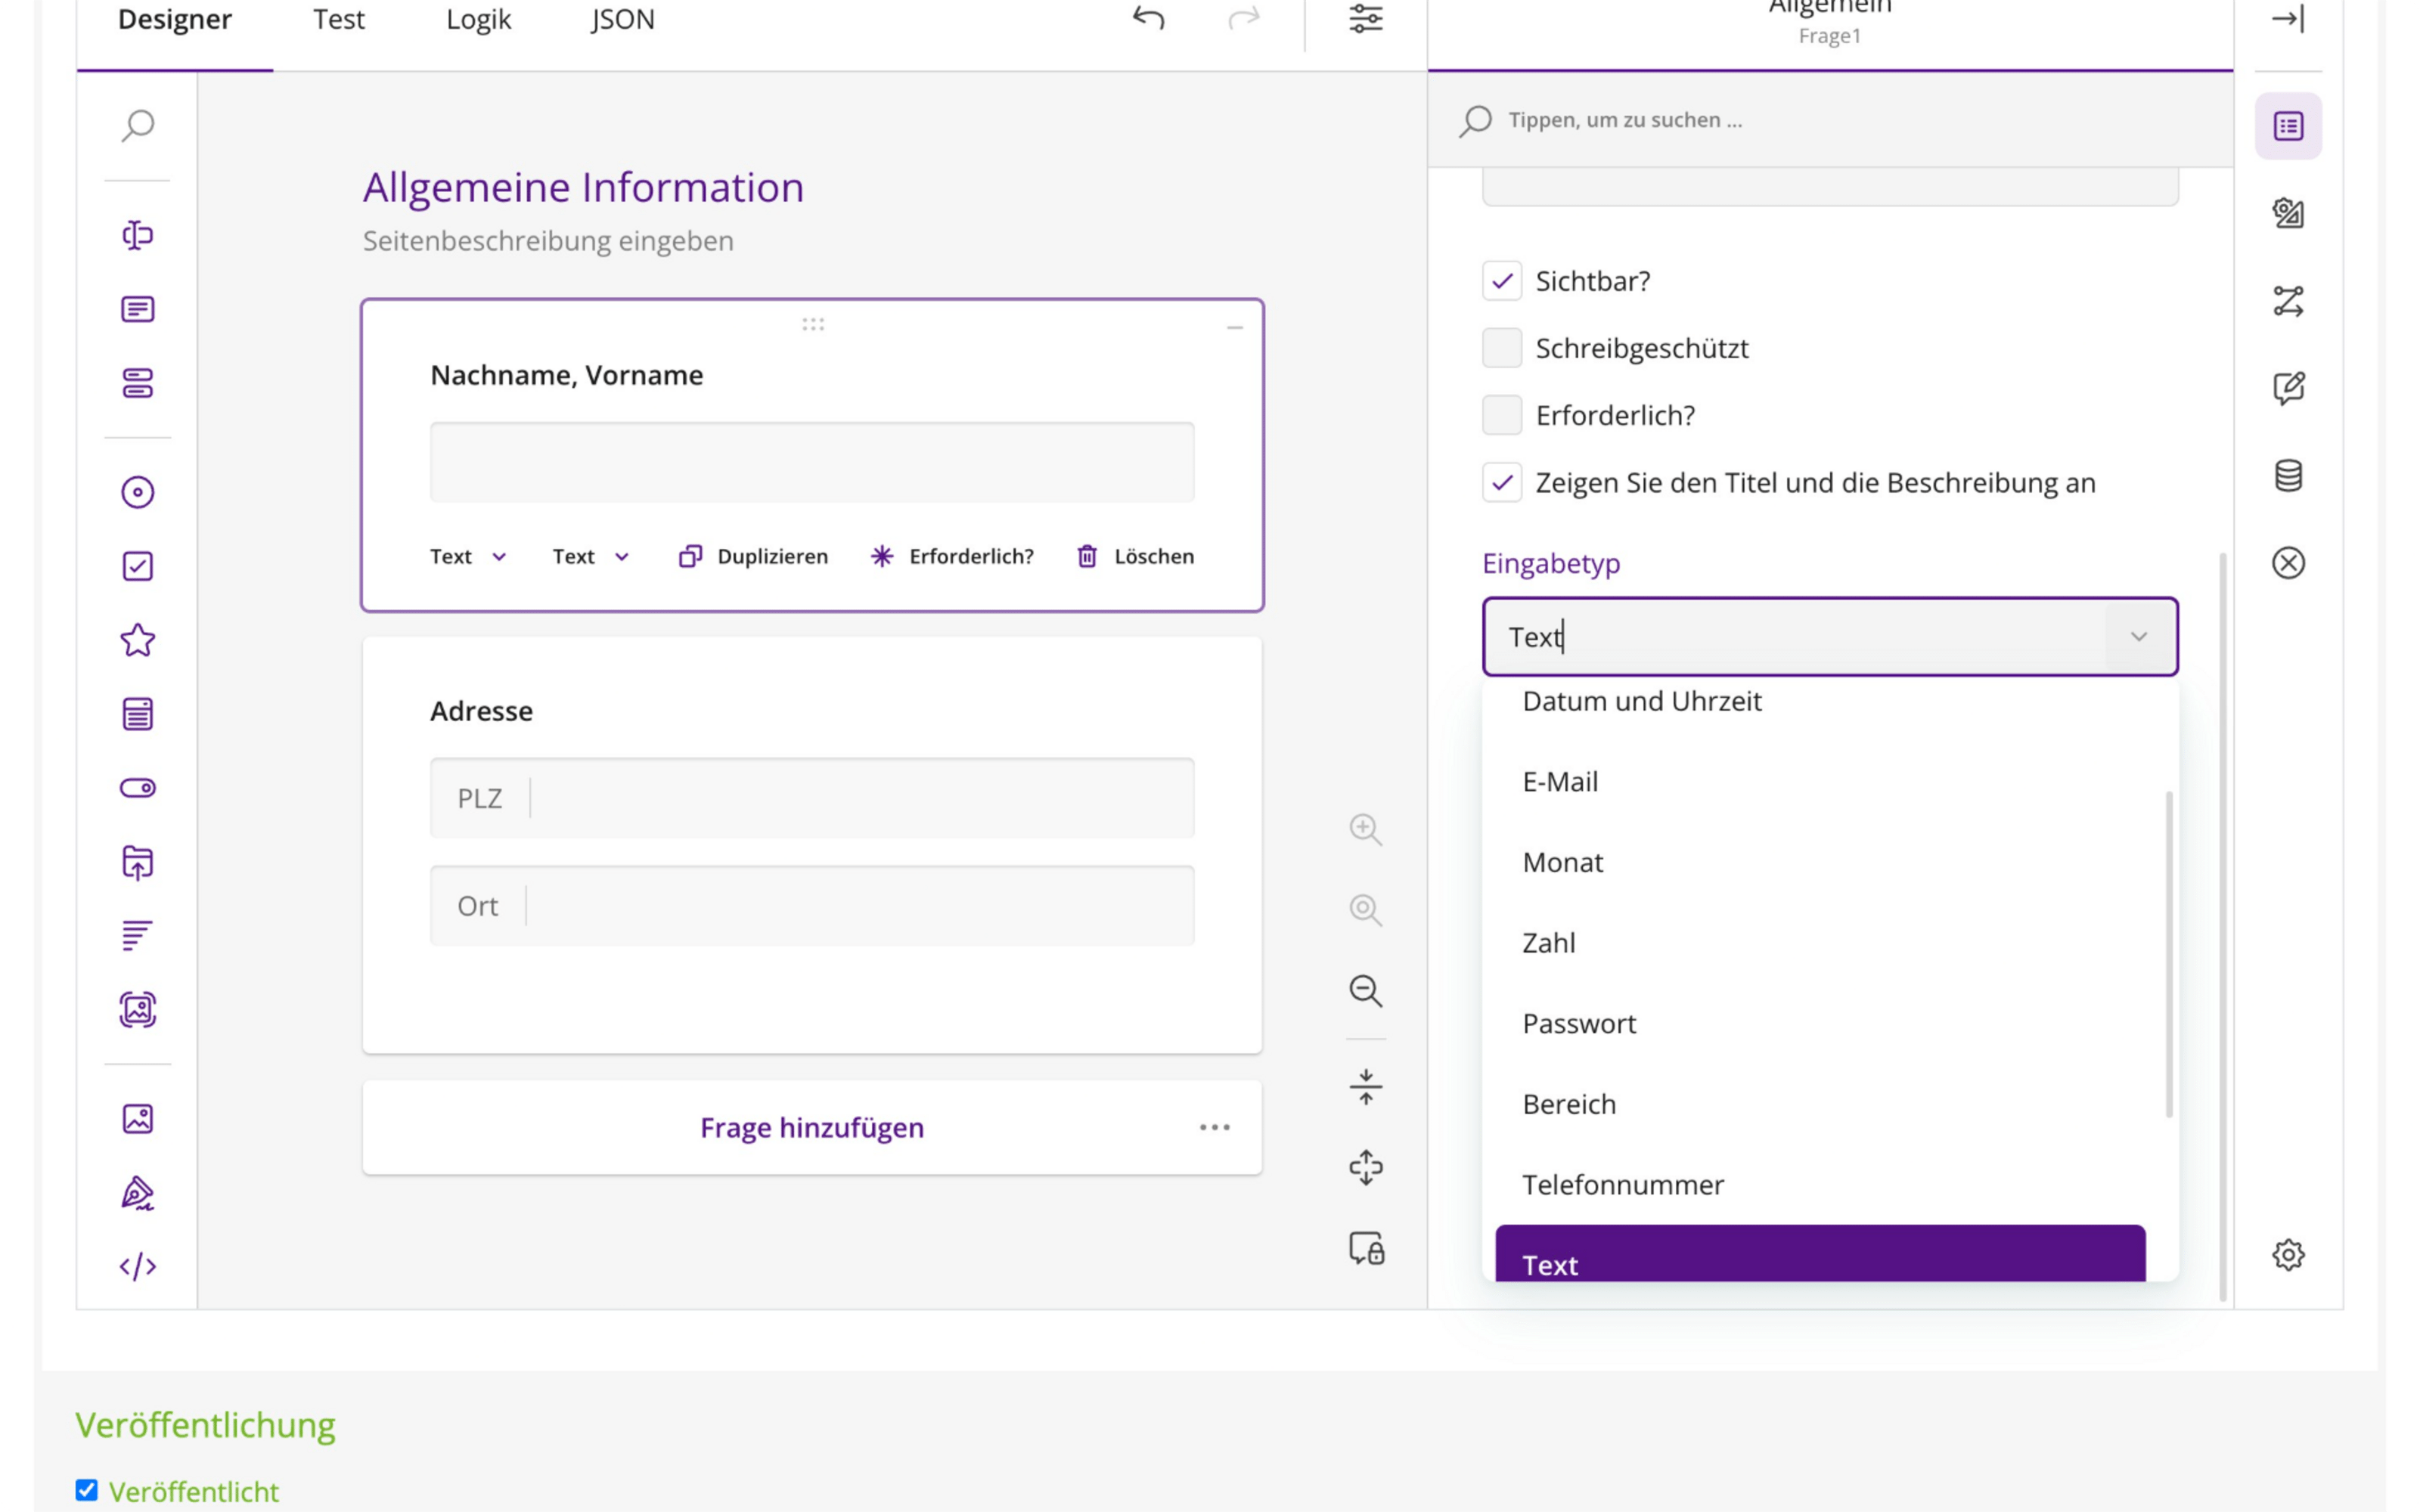
Task: Add an image element from toolbox
Action: point(138,1119)
